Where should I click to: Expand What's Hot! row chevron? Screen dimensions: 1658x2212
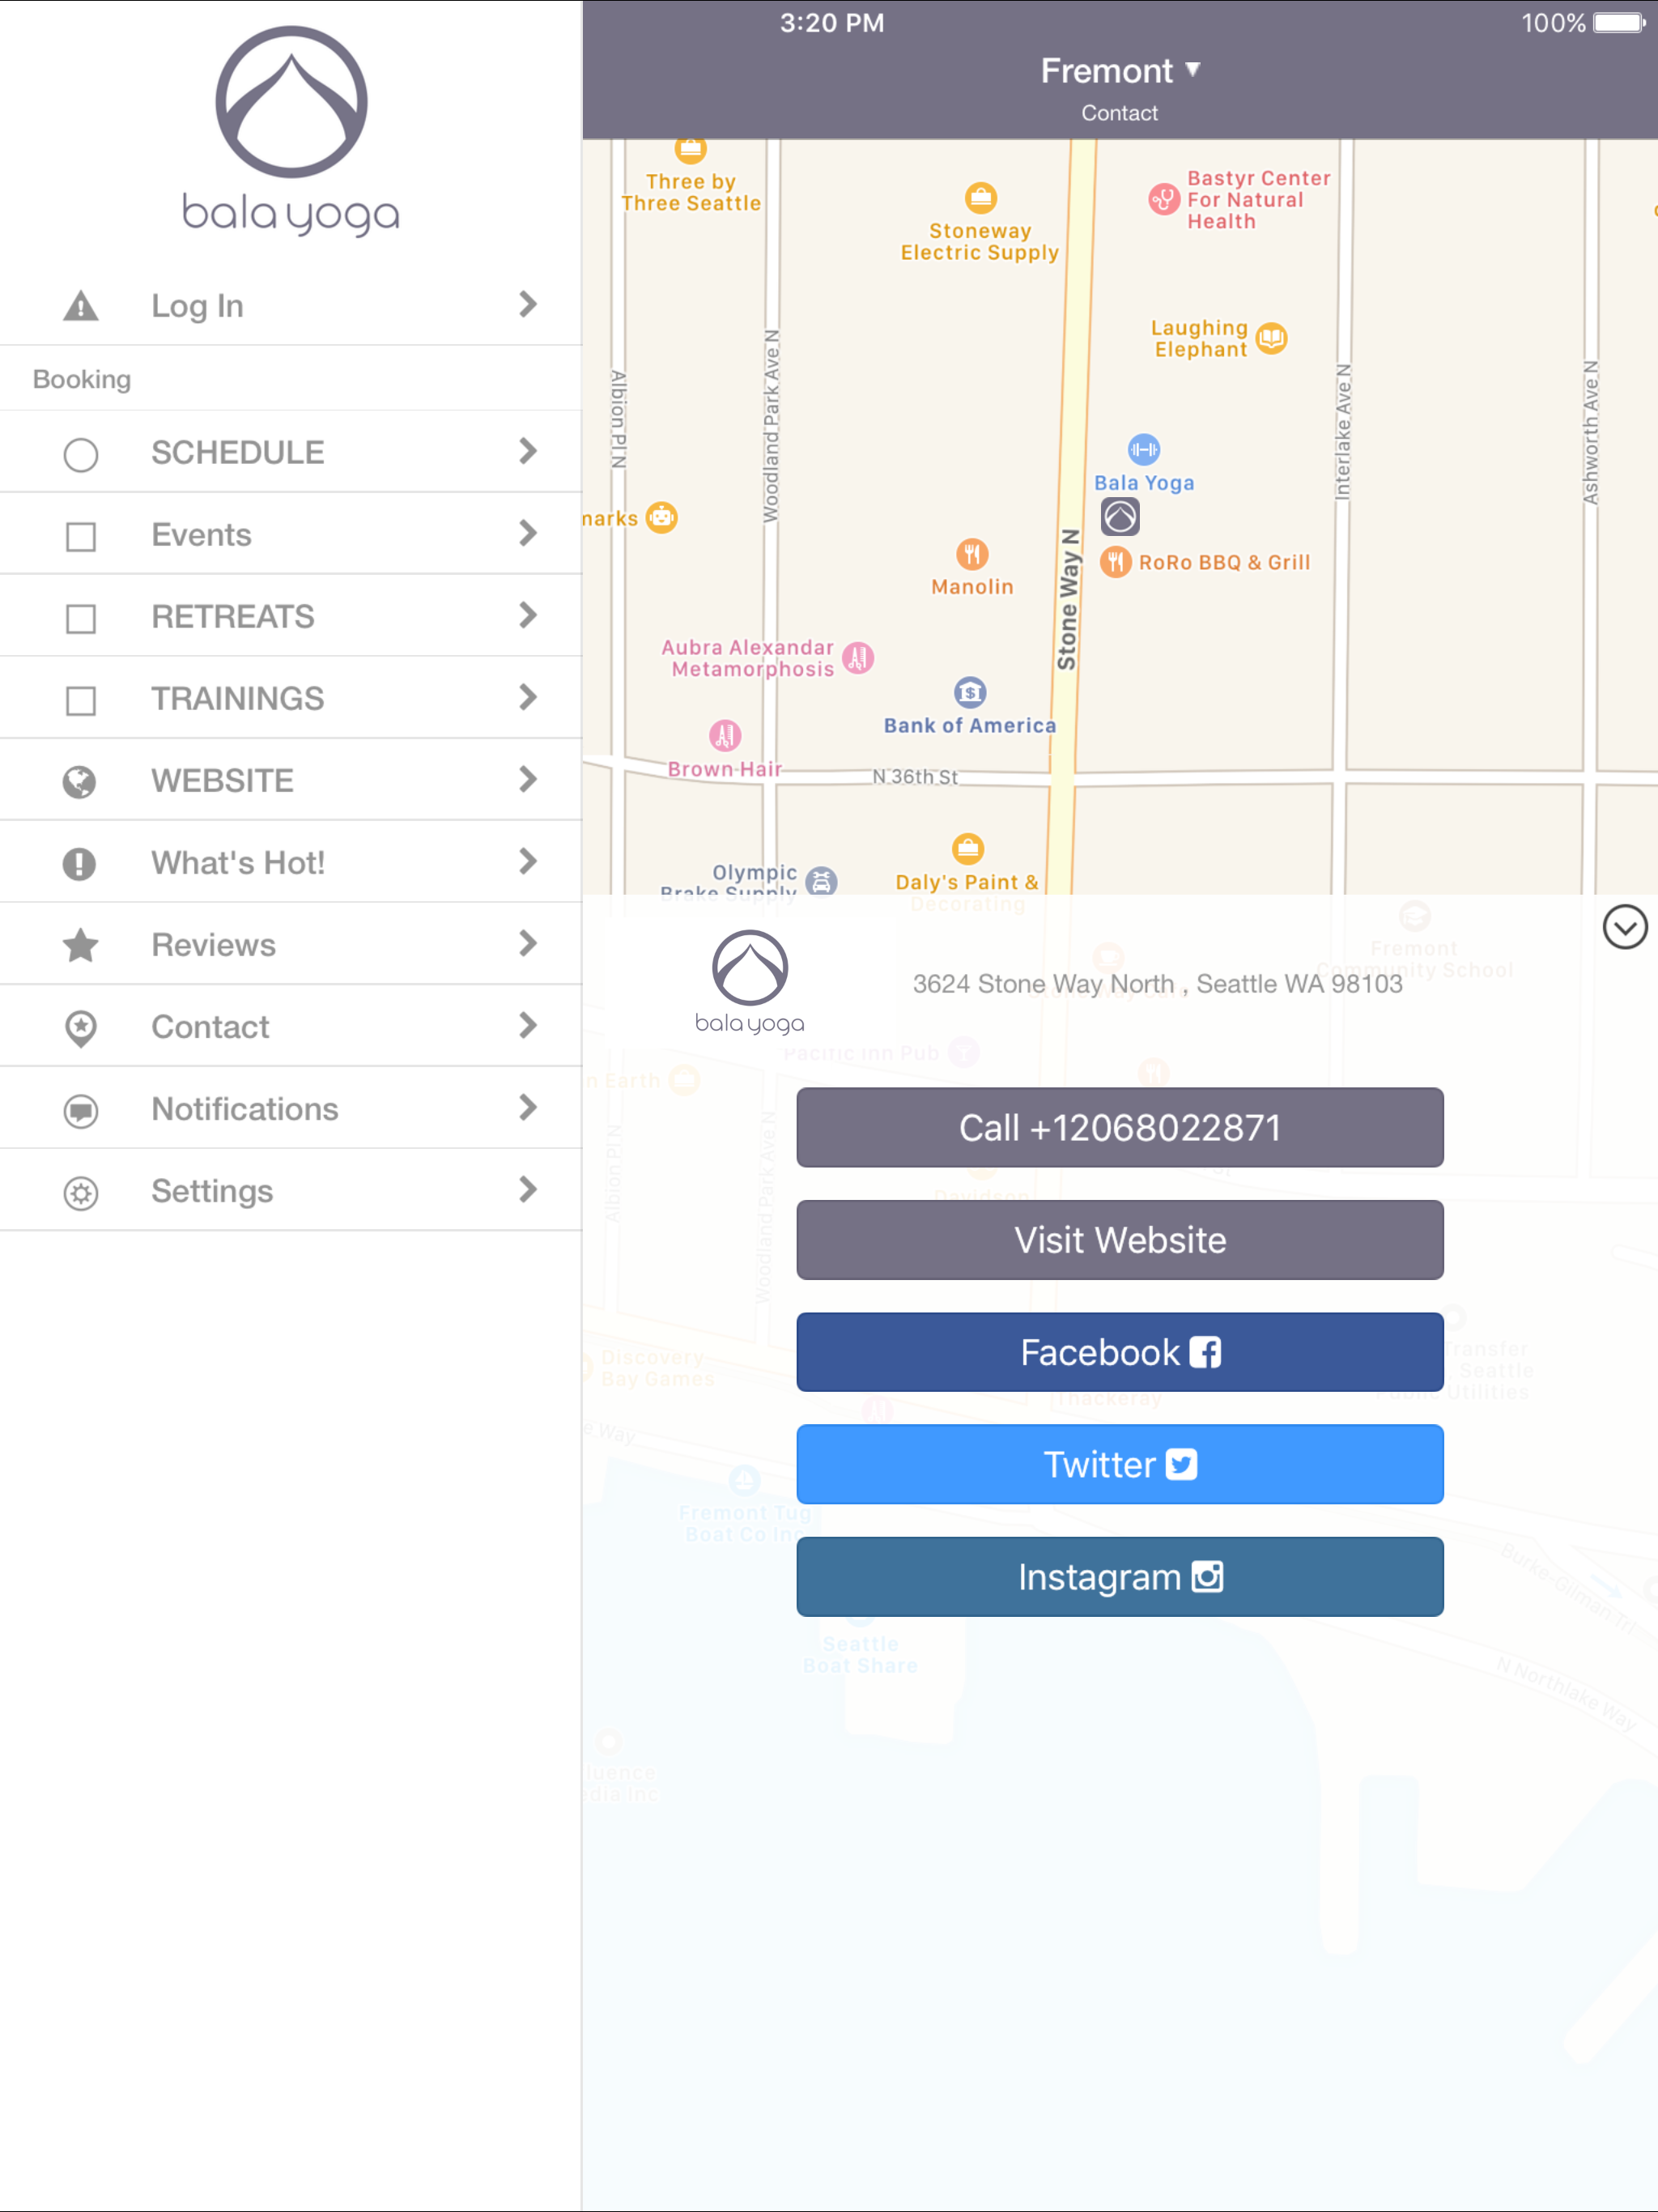point(528,861)
